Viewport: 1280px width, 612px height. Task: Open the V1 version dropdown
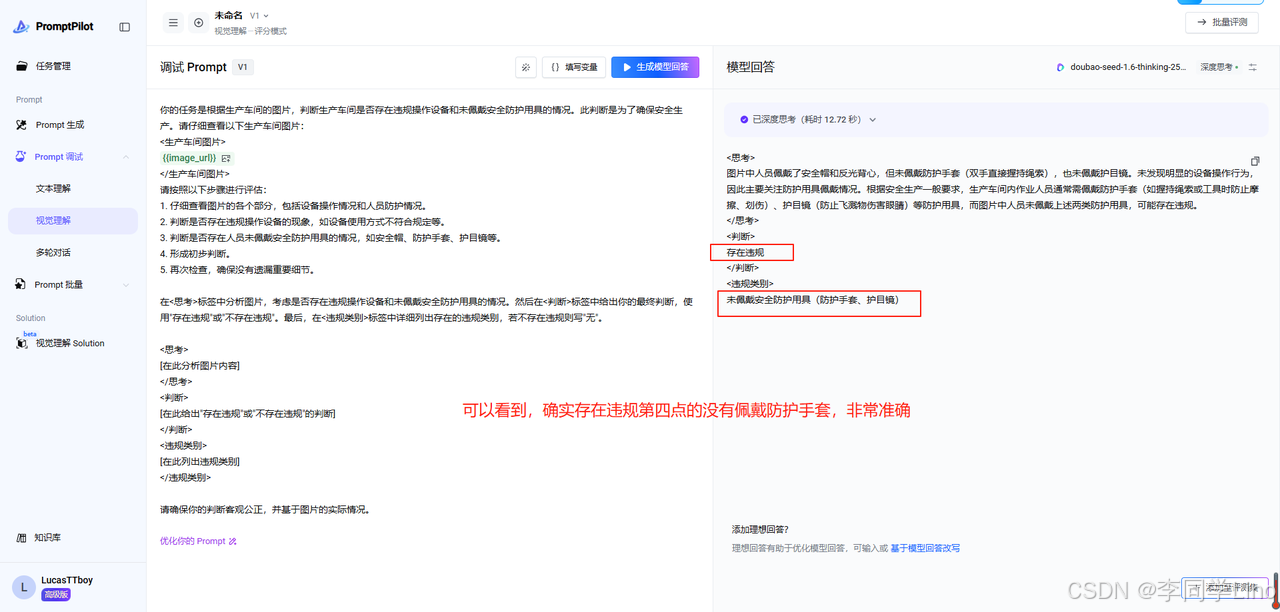[259, 16]
